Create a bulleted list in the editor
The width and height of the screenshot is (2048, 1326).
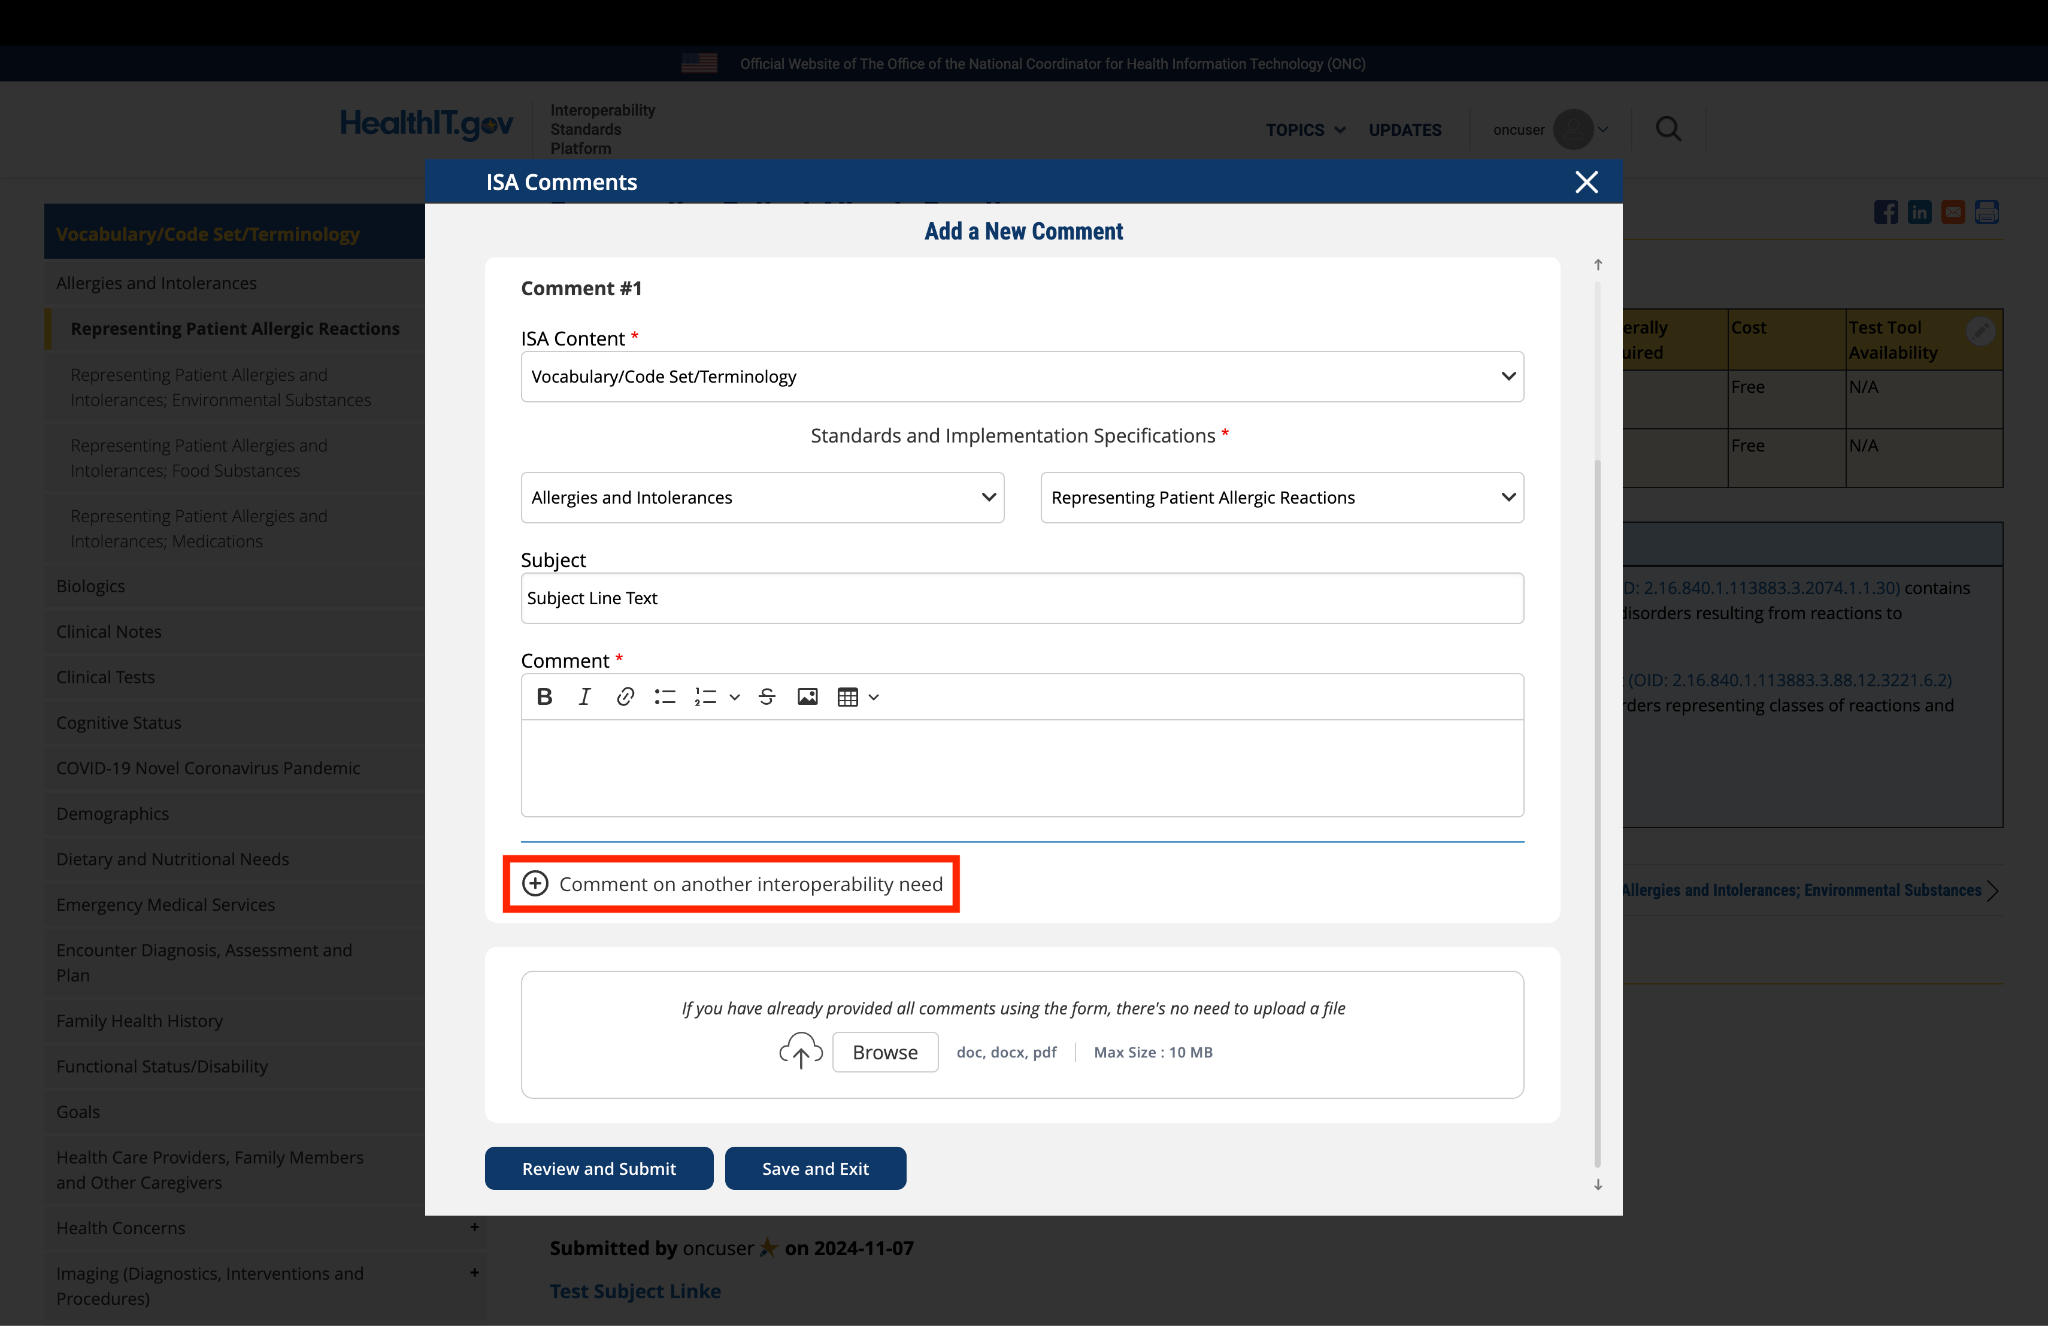tap(665, 697)
